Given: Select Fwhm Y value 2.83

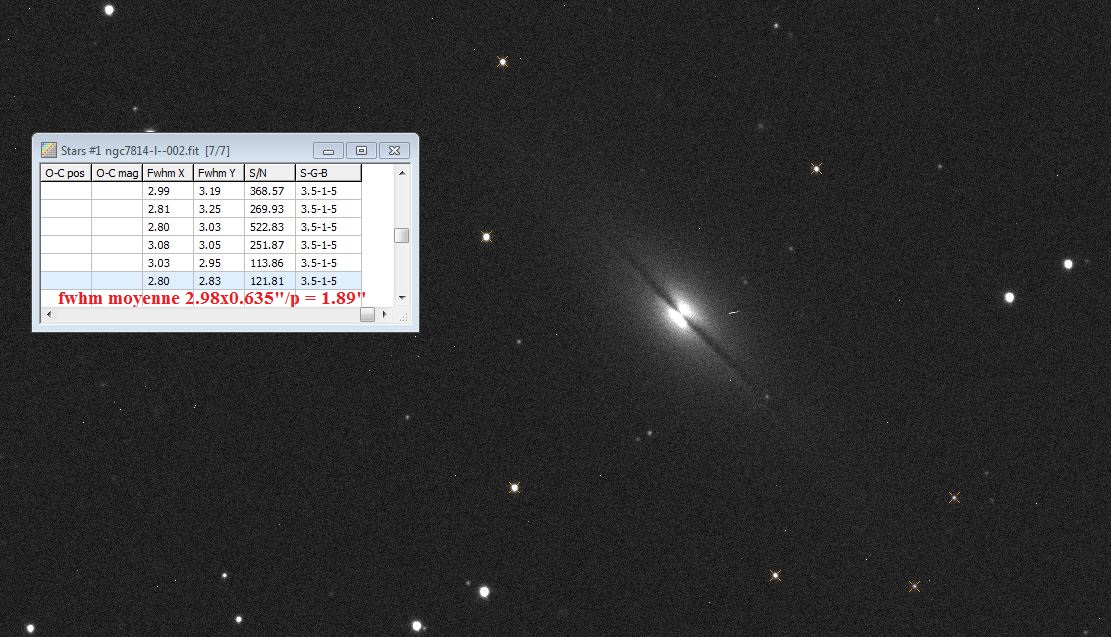Looking at the screenshot, I should point(219,281).
